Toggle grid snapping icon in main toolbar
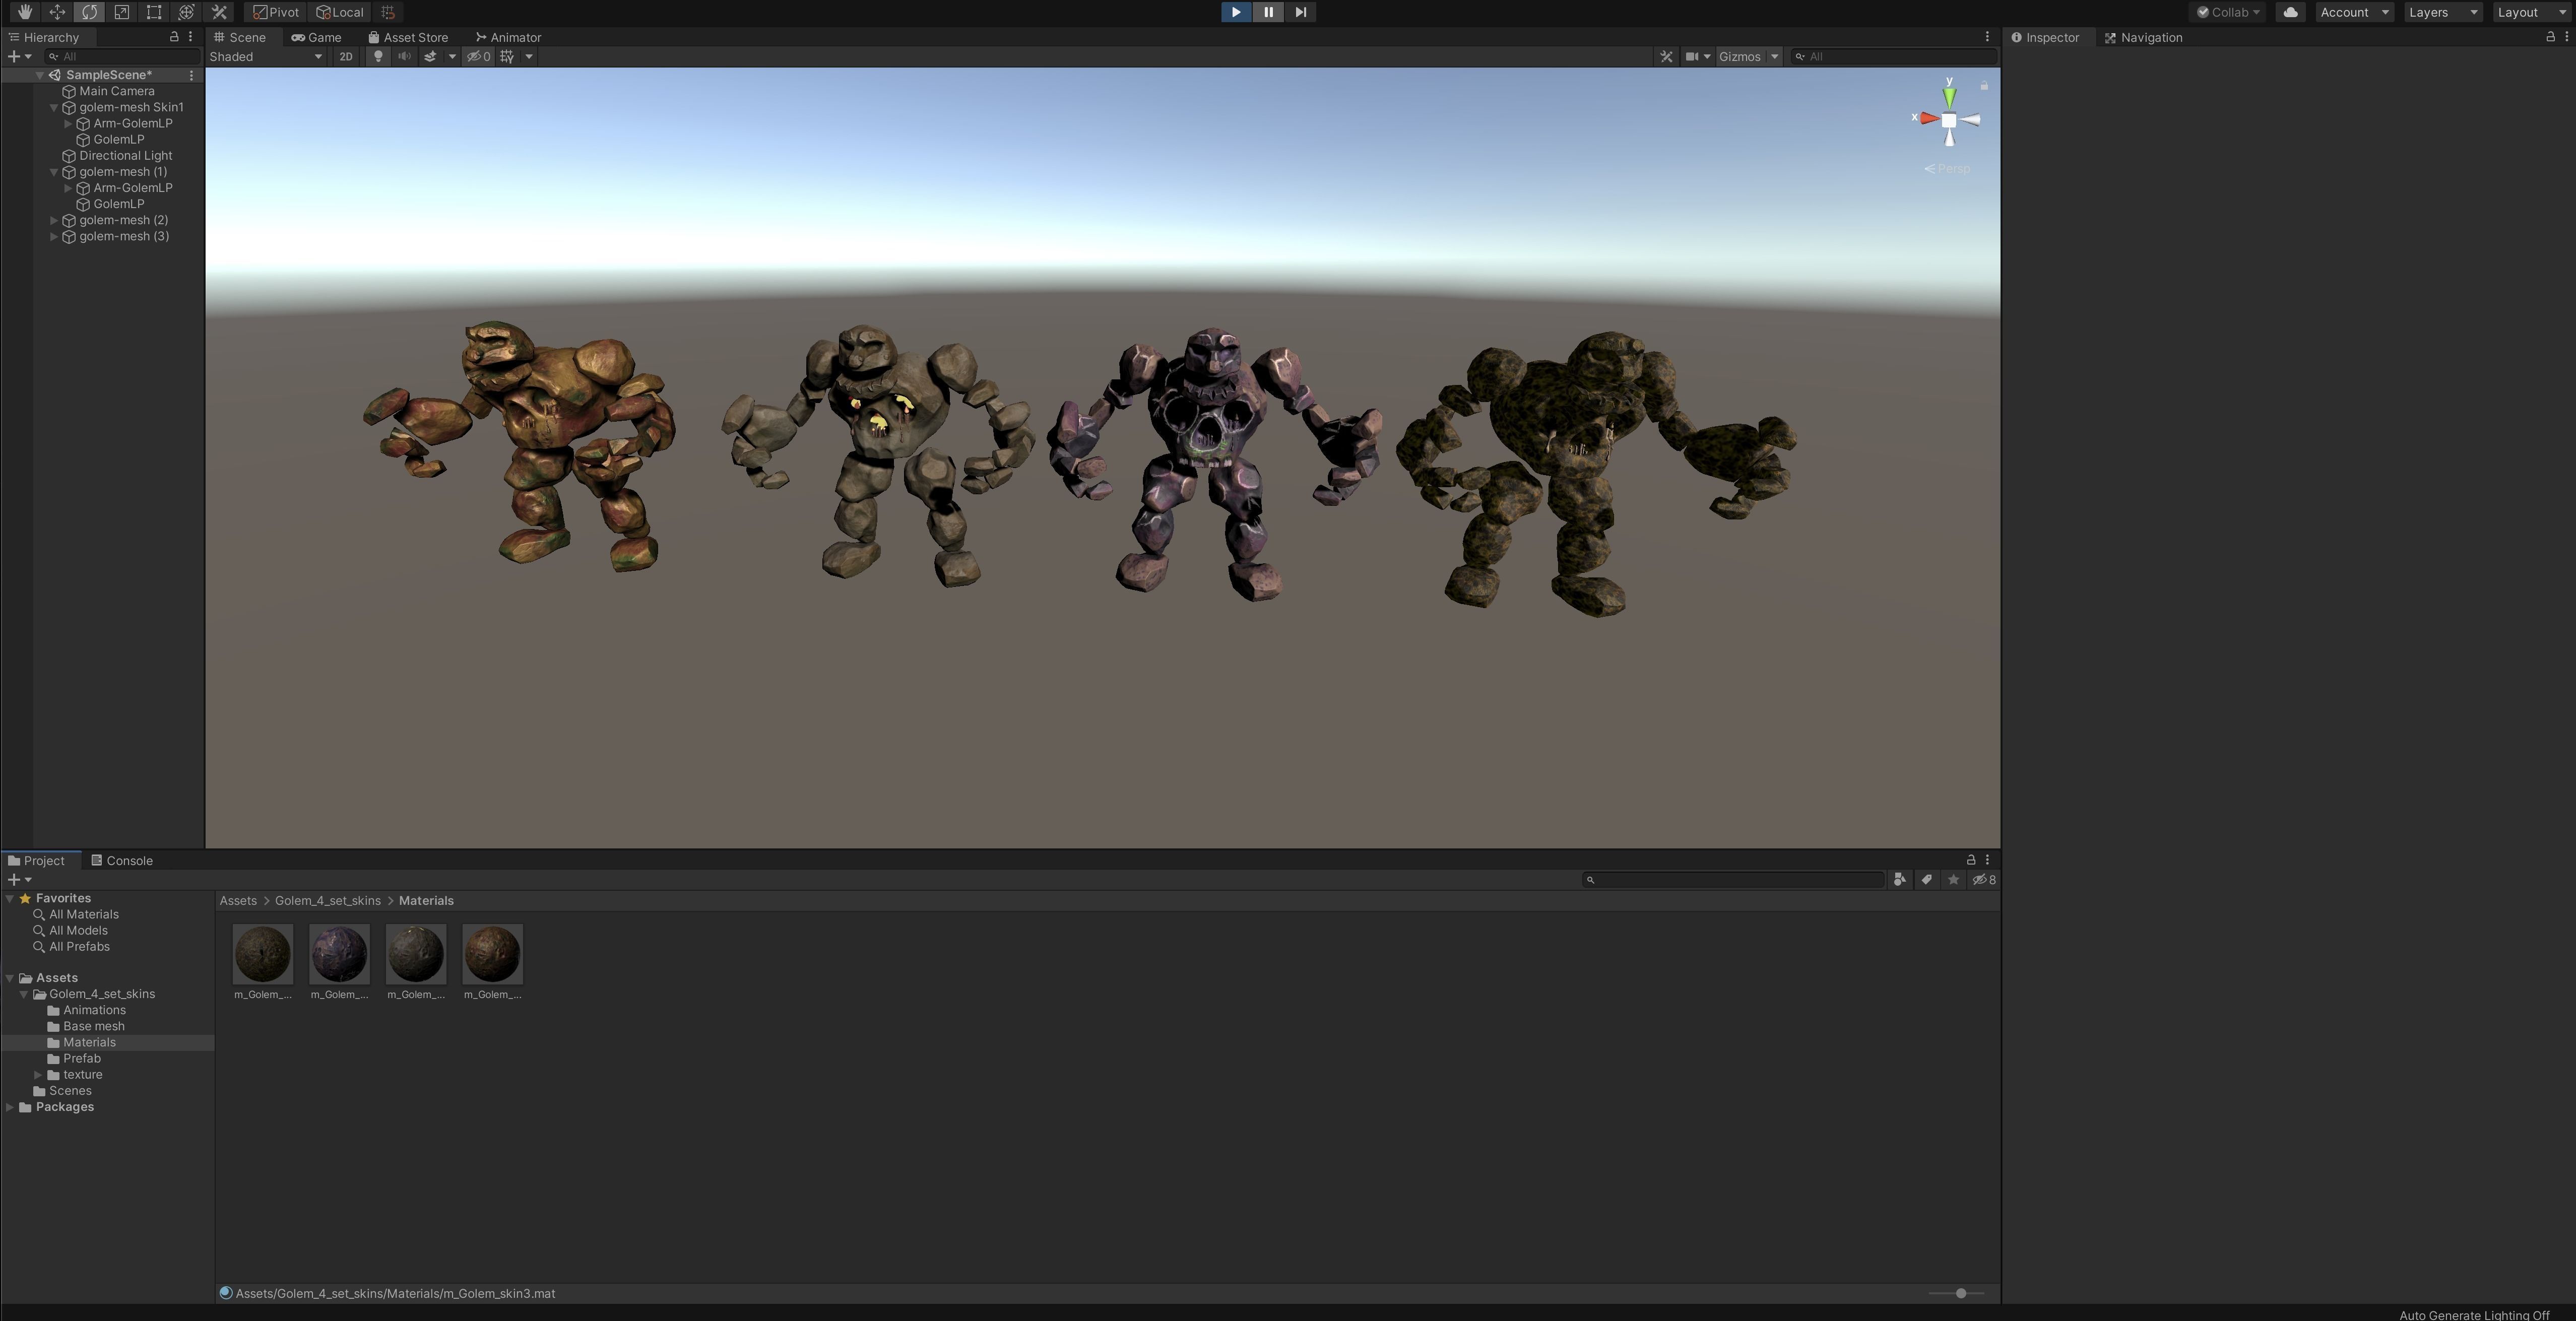Image resolution: width=2576 pixels, height=1321 pixels. tap(388, 12)
